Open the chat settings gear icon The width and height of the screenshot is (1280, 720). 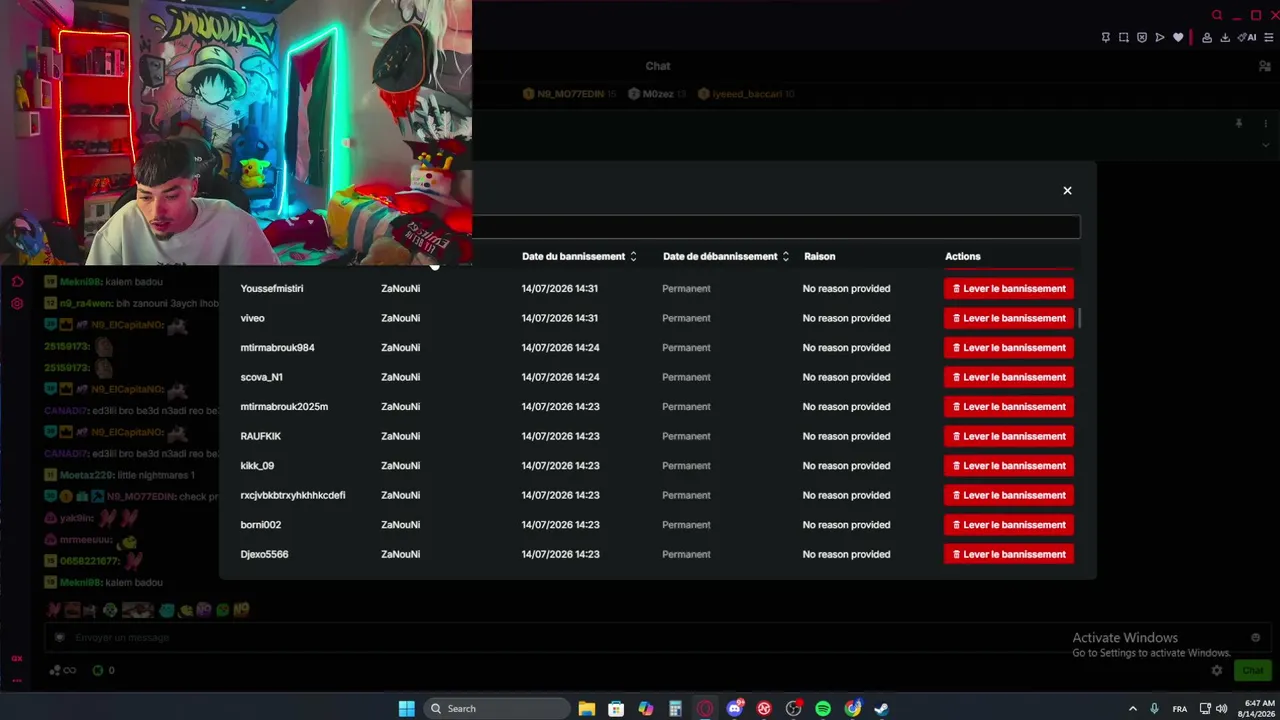click(x=1217, y=671)
